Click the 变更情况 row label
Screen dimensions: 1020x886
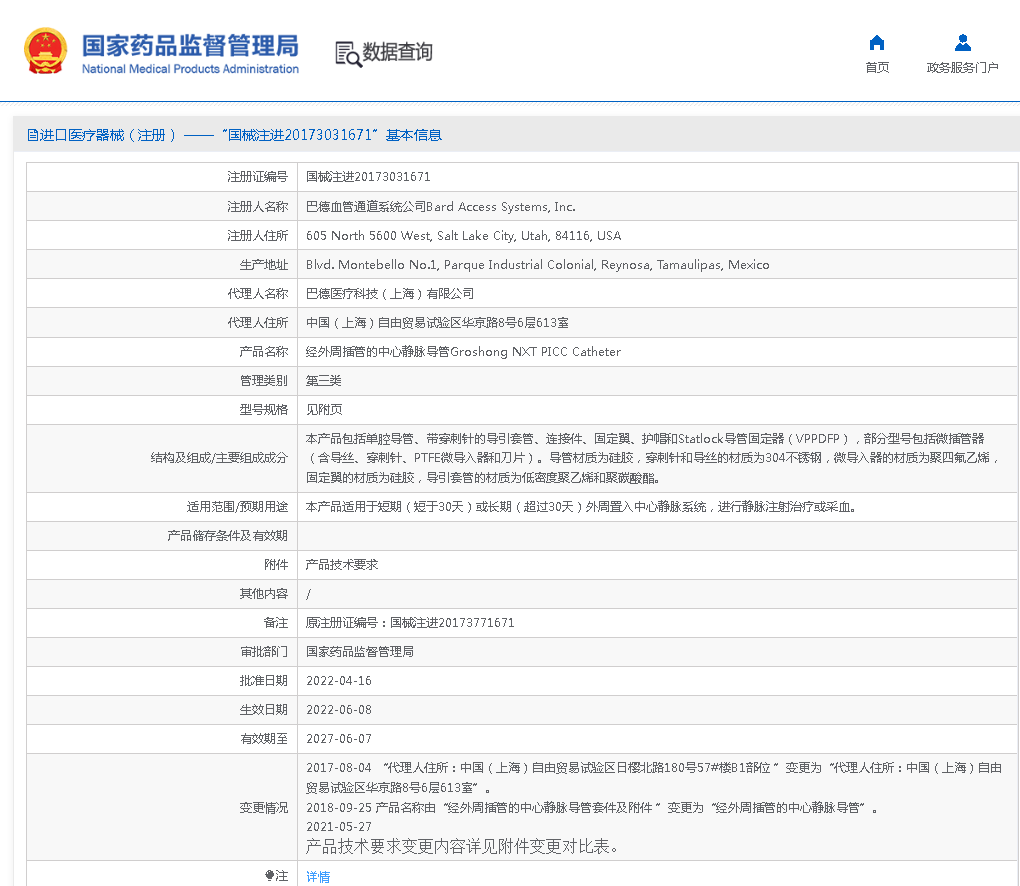point(263,807)
